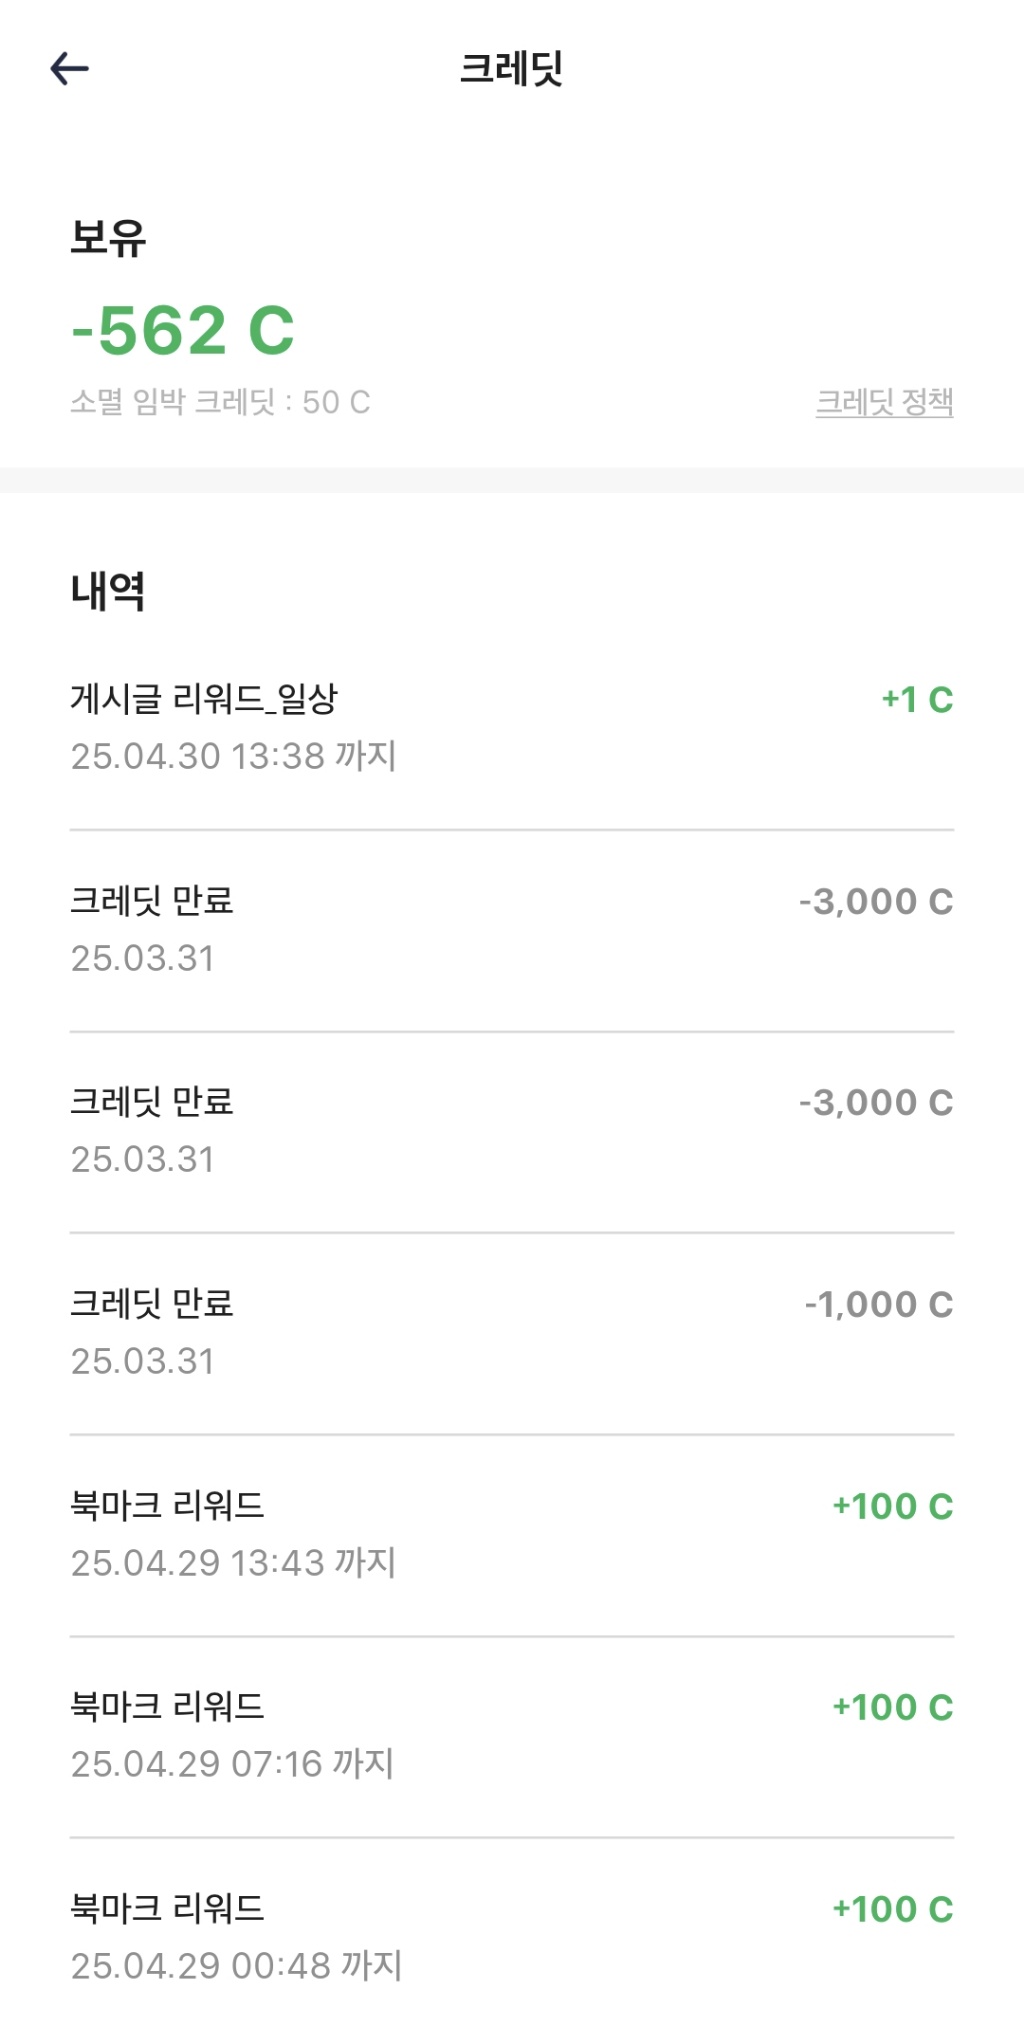Select 북마크 리워드 entry expiring 13:43
Viewport: 1024px width, 2025px height.
point(167,1505)
